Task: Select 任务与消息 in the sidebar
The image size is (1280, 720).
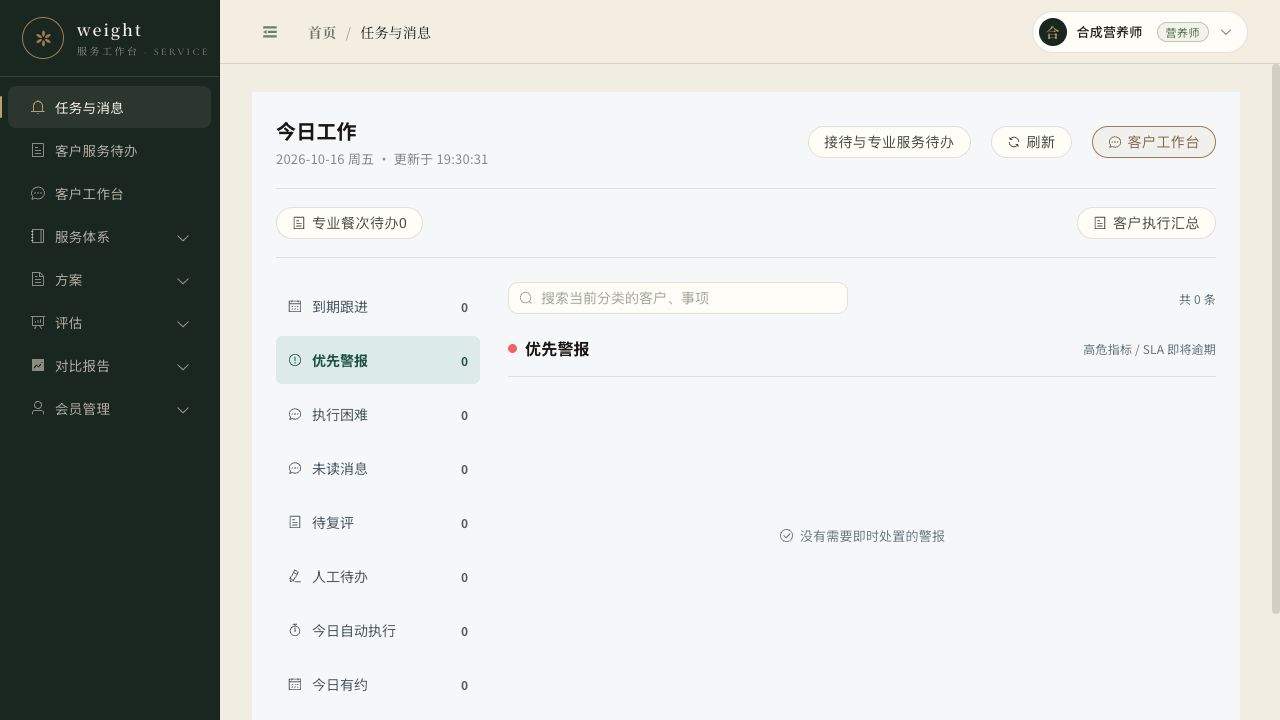Action: click(110, 107)
